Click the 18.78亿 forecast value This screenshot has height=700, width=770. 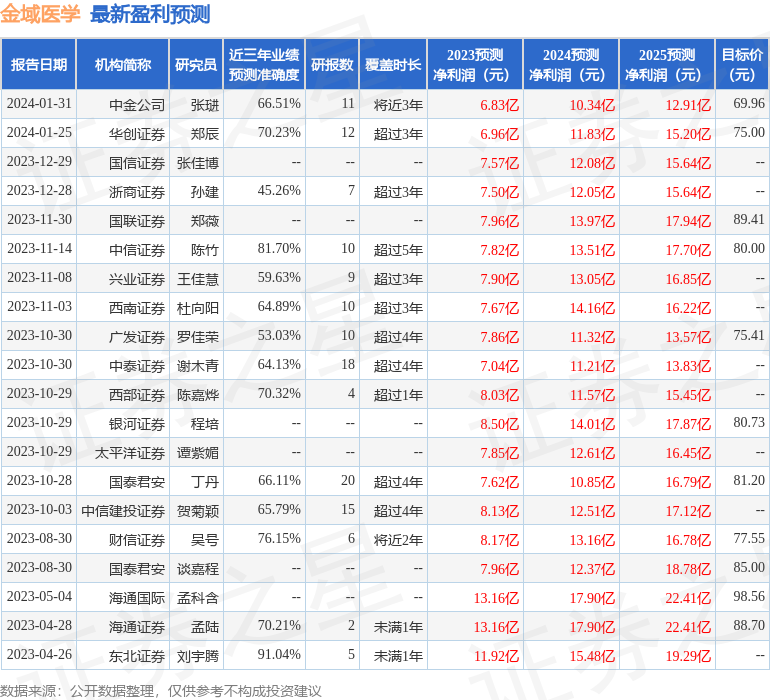(x=688, y=568)
